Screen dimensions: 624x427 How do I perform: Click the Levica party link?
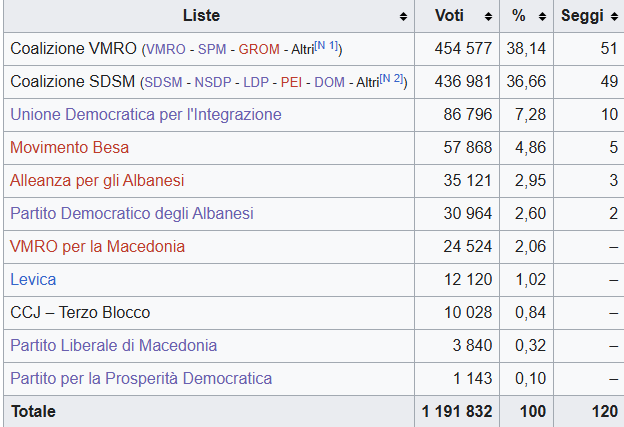tap(33, 280)
